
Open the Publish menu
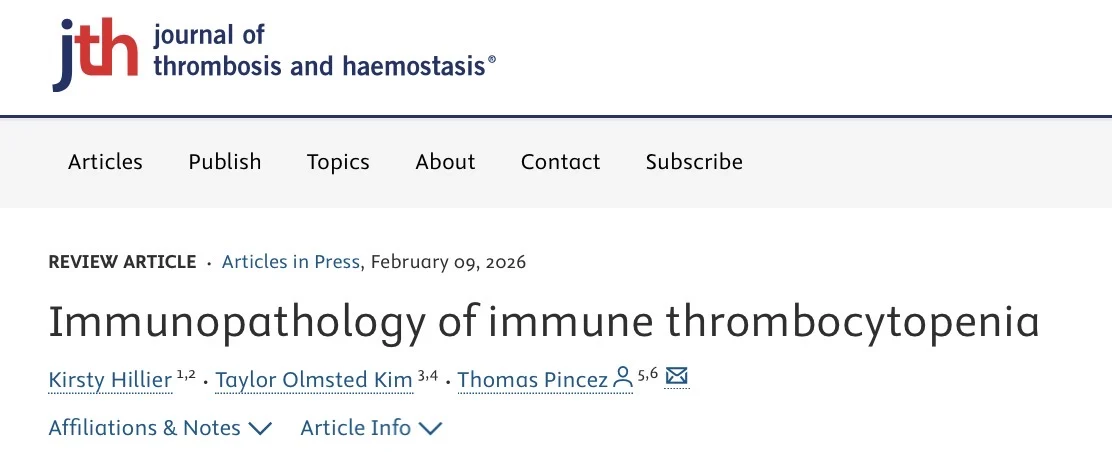pyautogui.click(x=225, y=162)
